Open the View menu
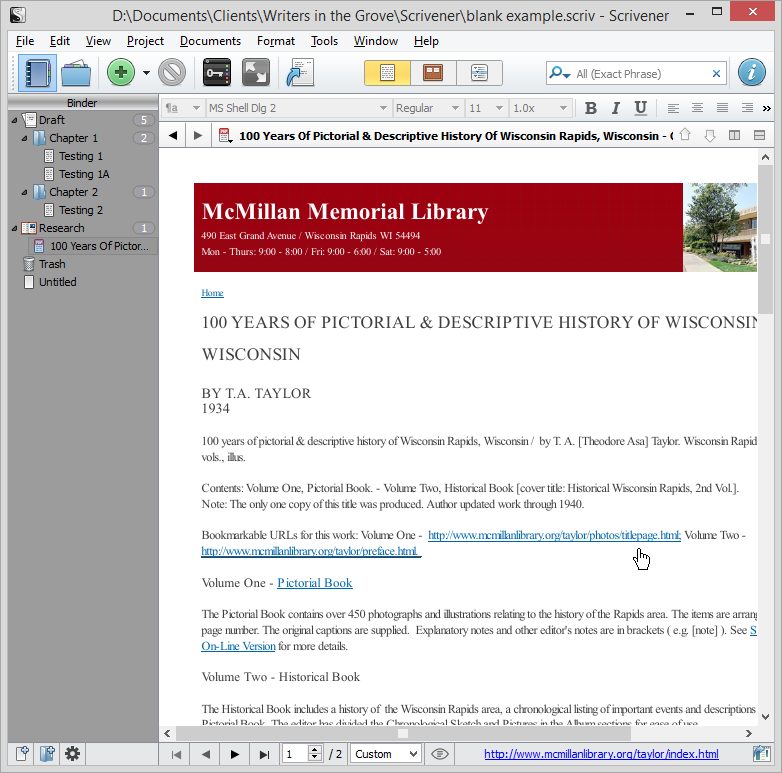Viewport: 782px width, 773px height. pyautogui.click(x=98, y=41)
